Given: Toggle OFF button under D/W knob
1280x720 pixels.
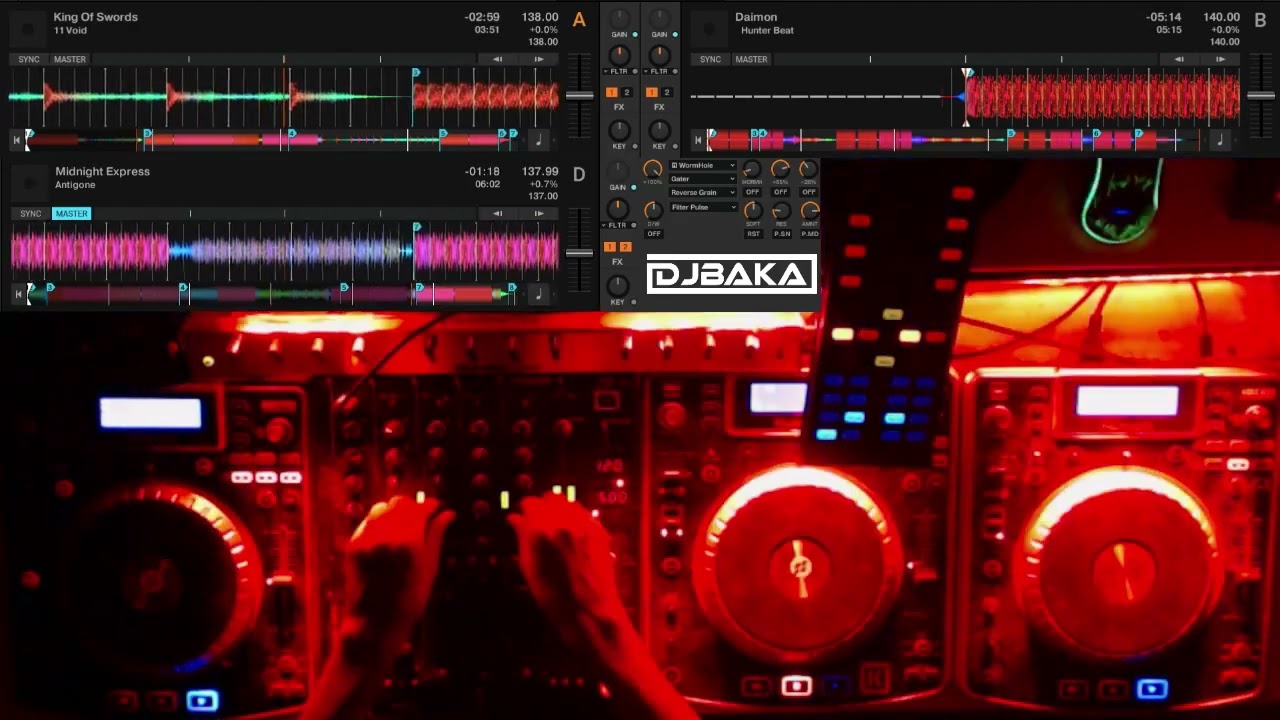Looking at the screenshot, I should point(654,234).
